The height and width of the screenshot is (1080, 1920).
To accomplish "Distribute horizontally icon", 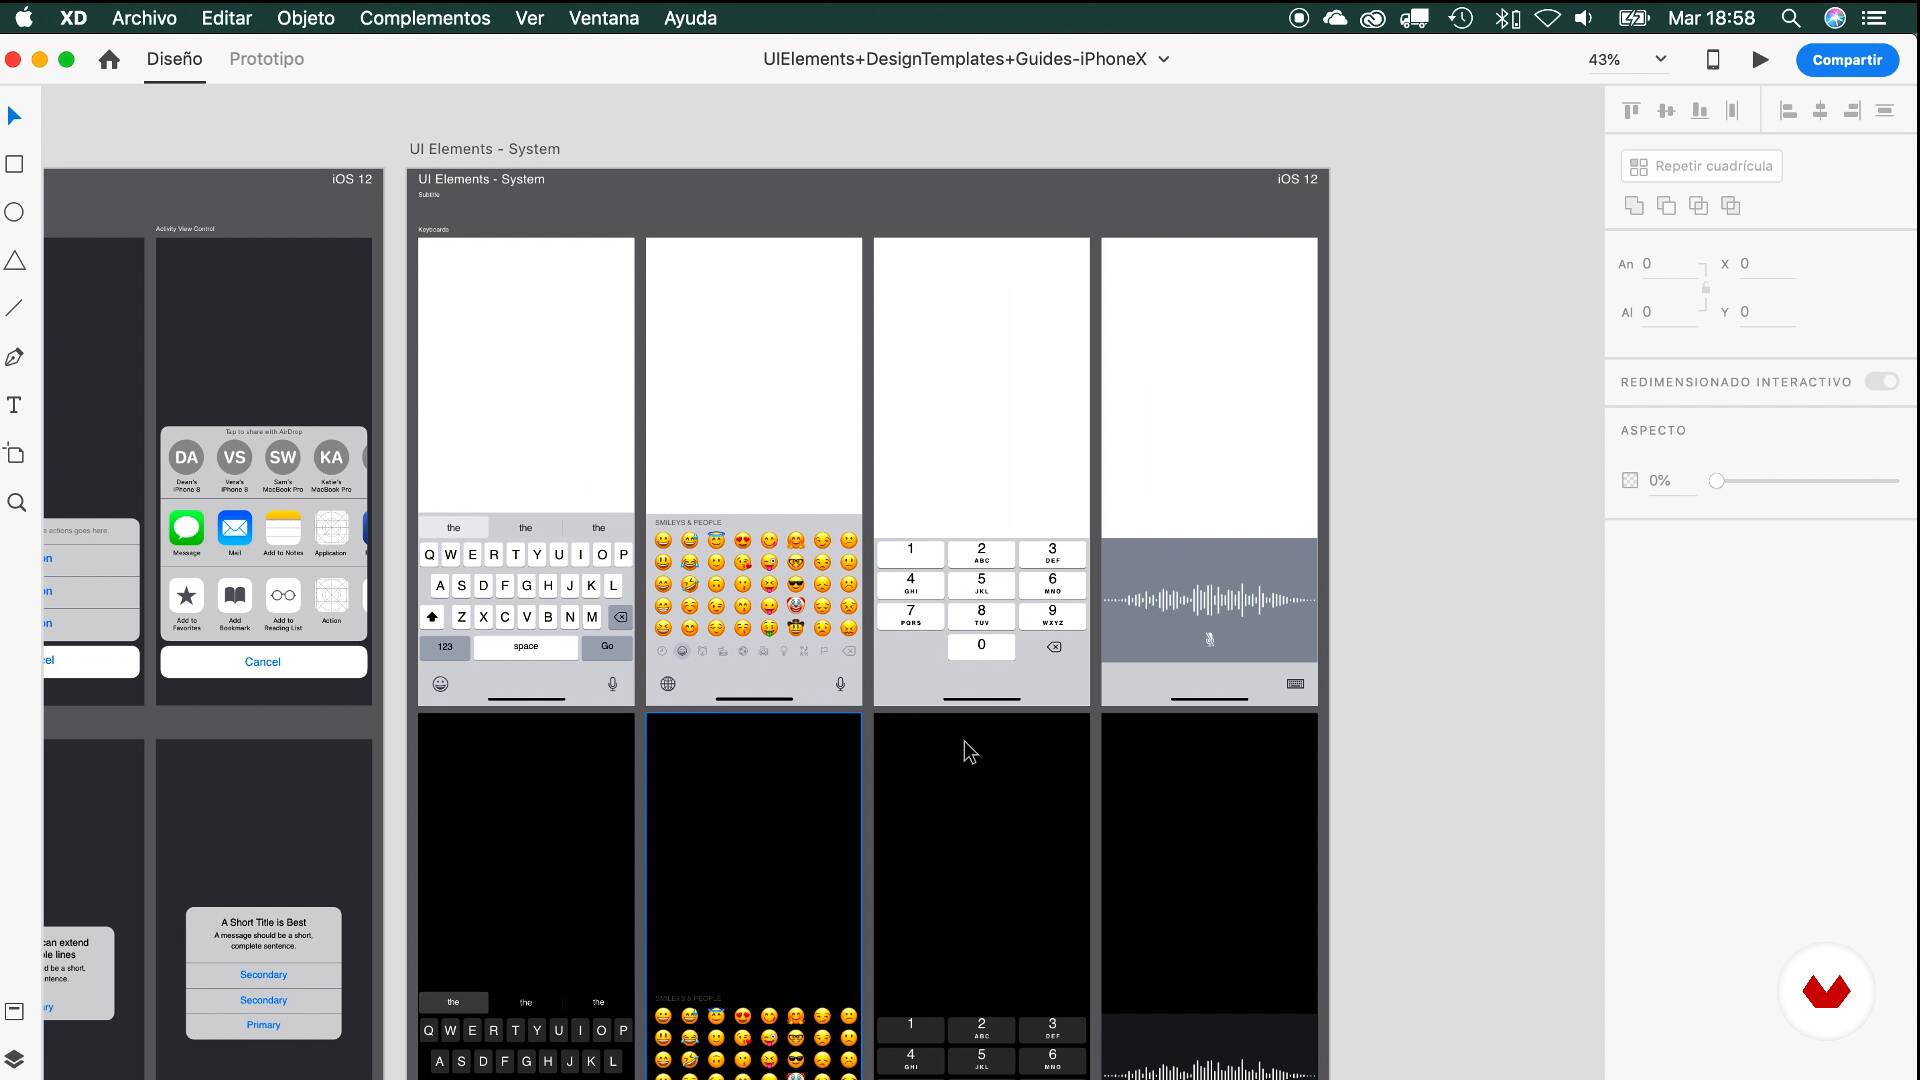I will [x=1732, y=110].
